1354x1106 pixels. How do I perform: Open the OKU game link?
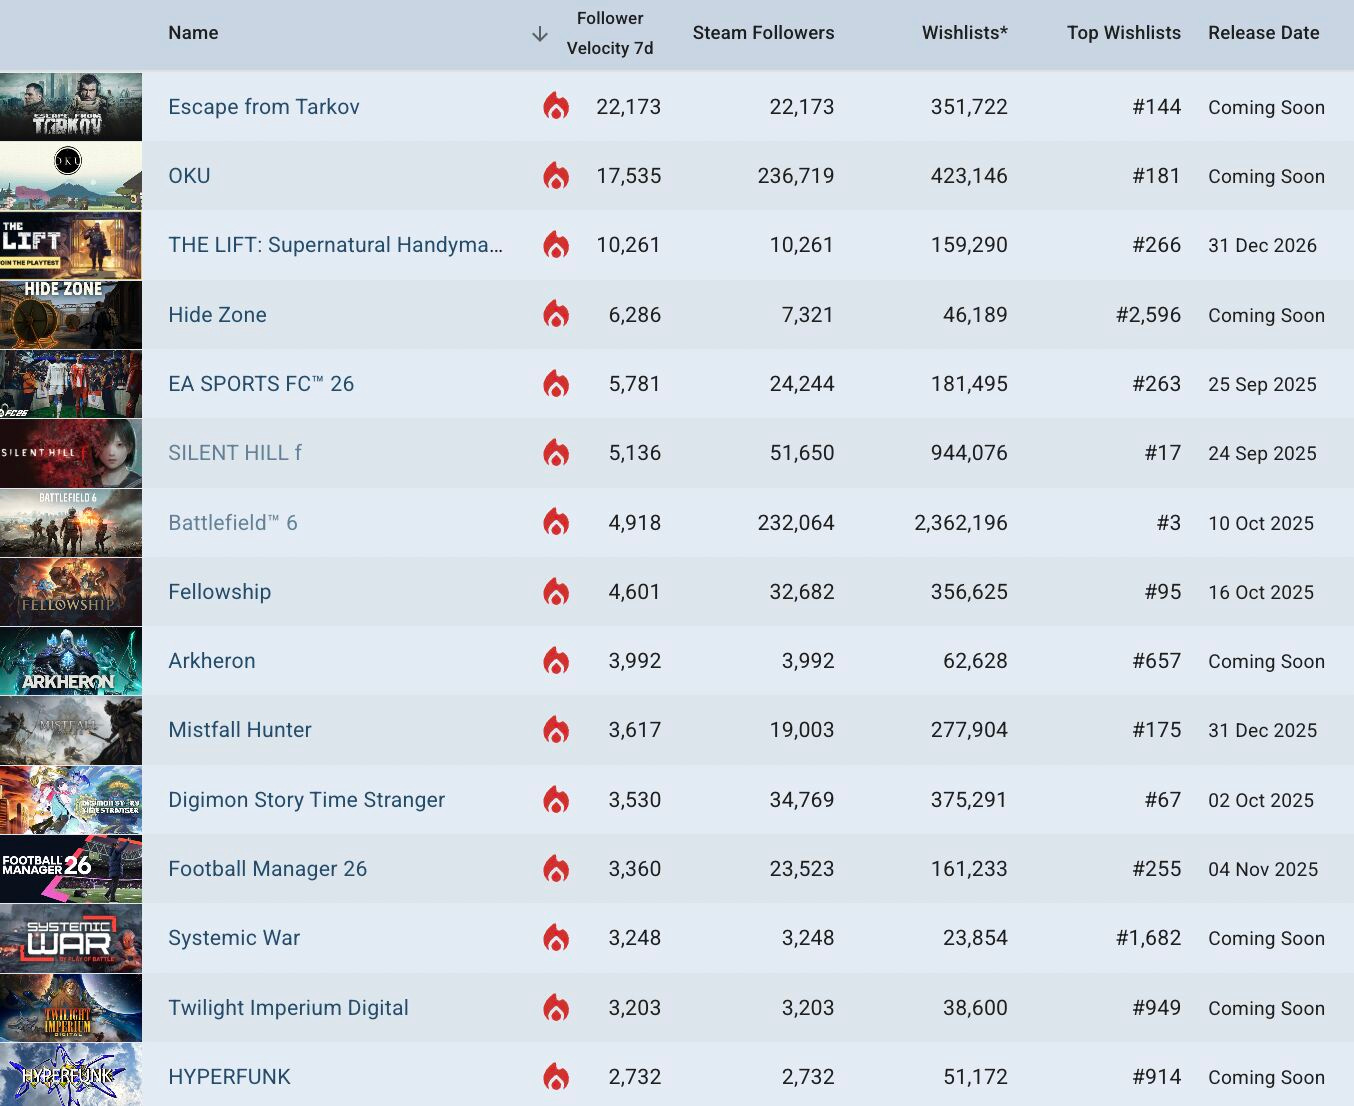coord(189,176)
